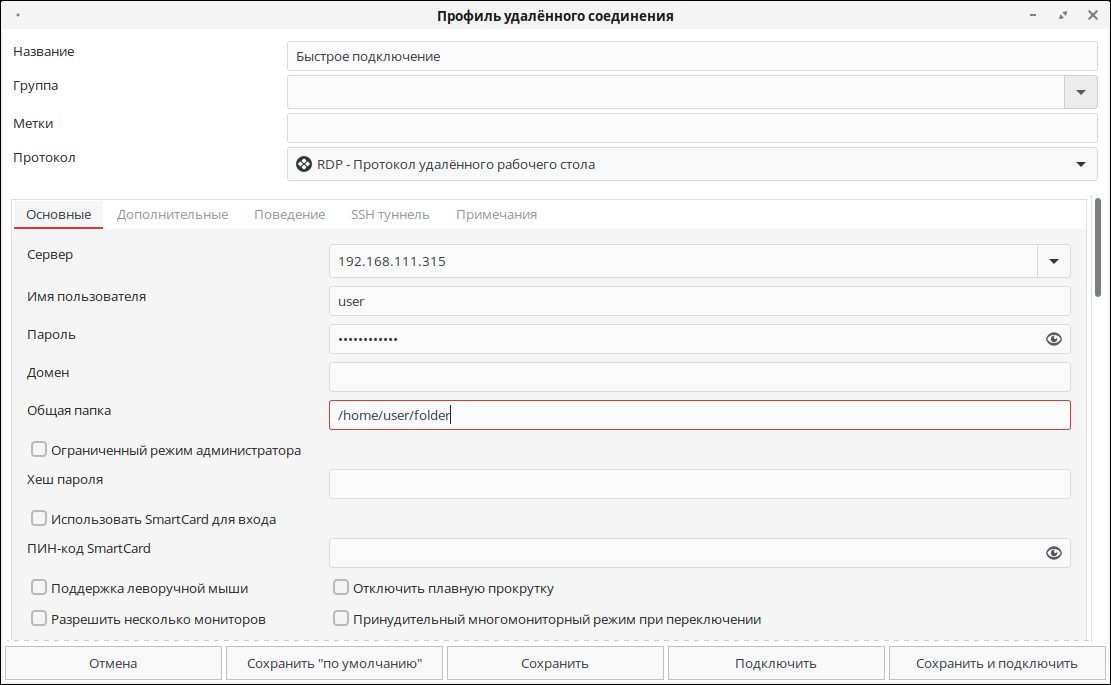Viewport: 1111px width, 685px height.
Task: Enable Поддержка леворучной мыши option
Action: click(39, 587)
